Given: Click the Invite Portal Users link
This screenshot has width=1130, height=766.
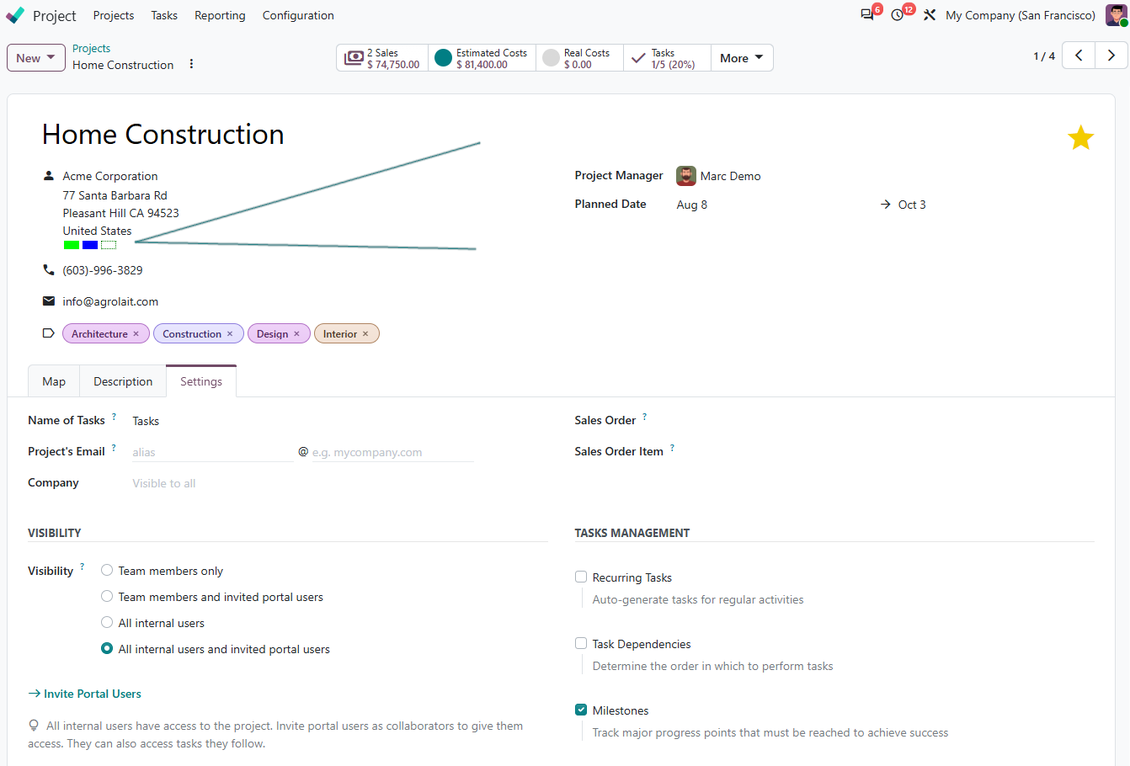Looking at the screenshot, I should [84, 693].
